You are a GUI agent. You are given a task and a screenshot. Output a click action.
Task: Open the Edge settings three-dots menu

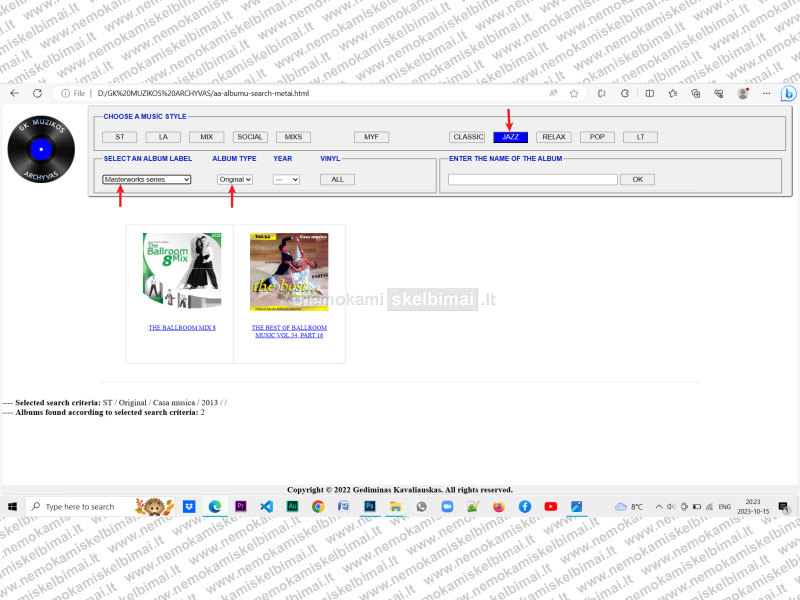(x=766, y=93)
